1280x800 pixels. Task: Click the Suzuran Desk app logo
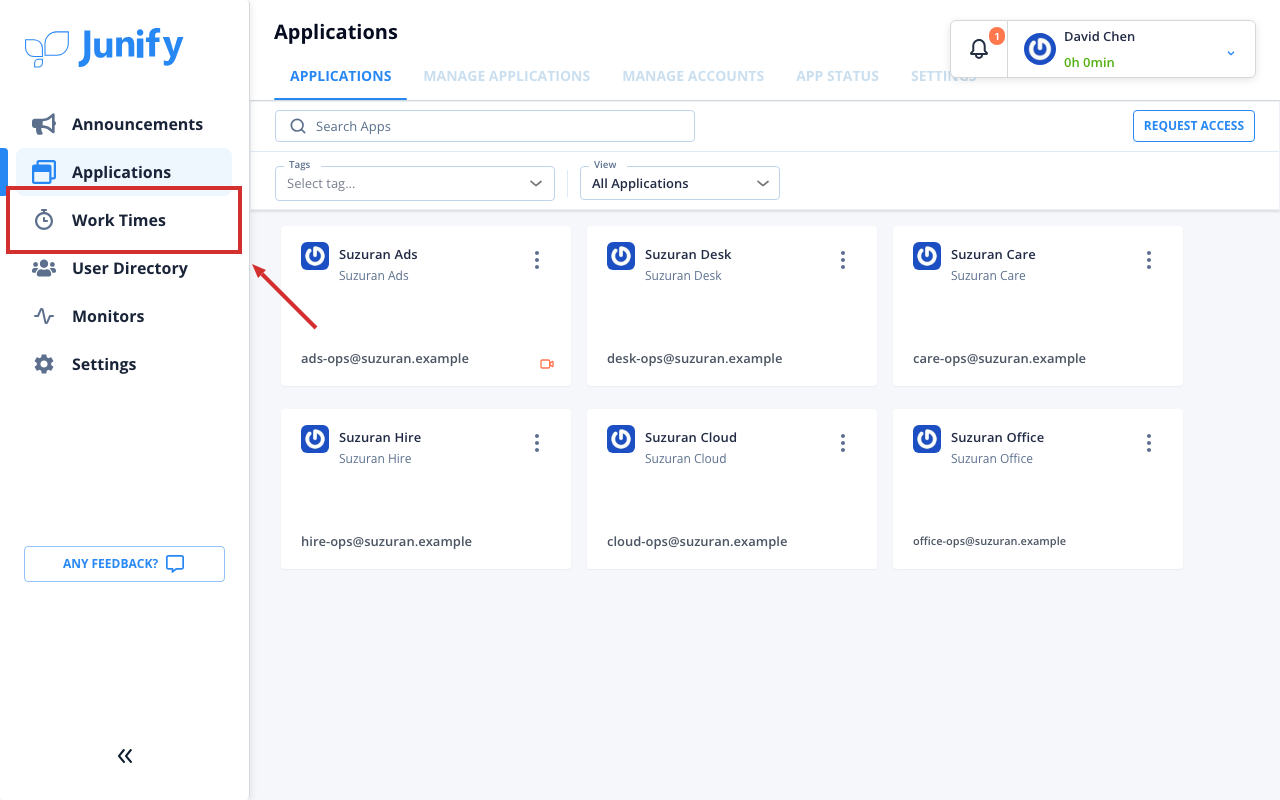(621, 256)
